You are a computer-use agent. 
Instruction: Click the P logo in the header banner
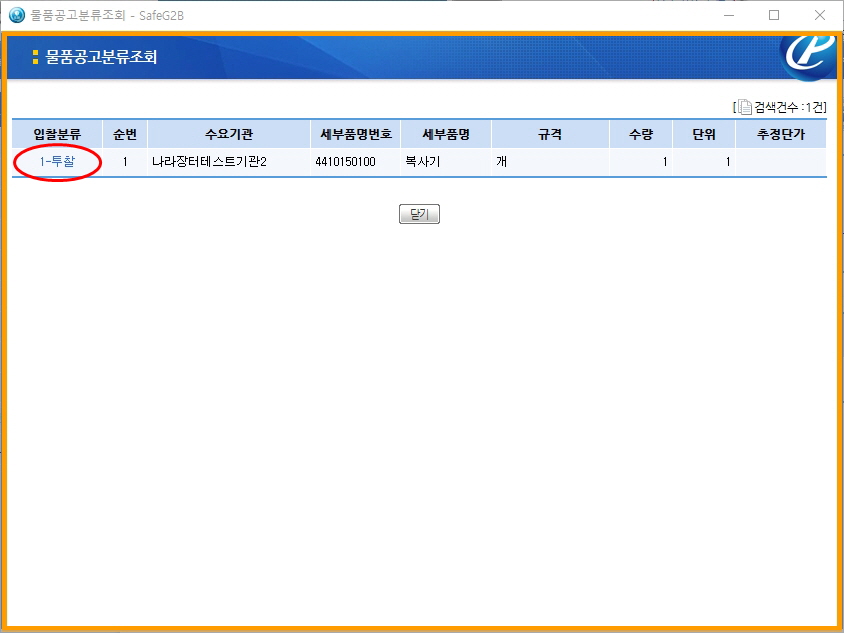pos(809,57)
